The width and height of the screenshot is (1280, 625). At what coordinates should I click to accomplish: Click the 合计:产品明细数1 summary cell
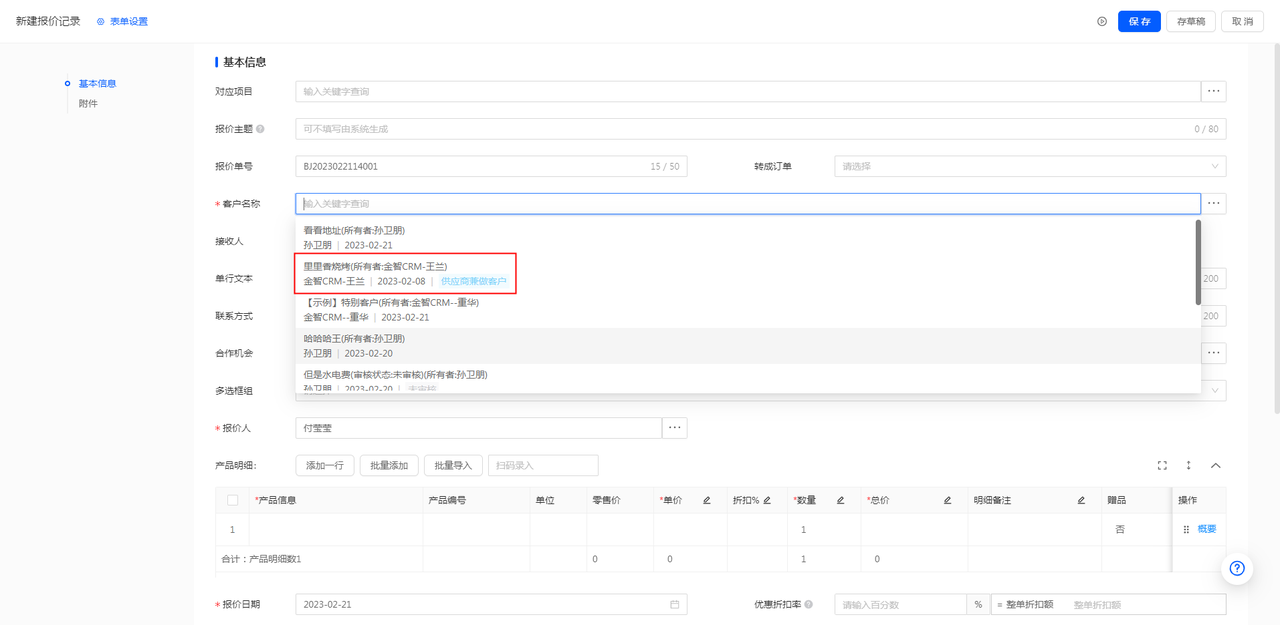click(261, 559)
